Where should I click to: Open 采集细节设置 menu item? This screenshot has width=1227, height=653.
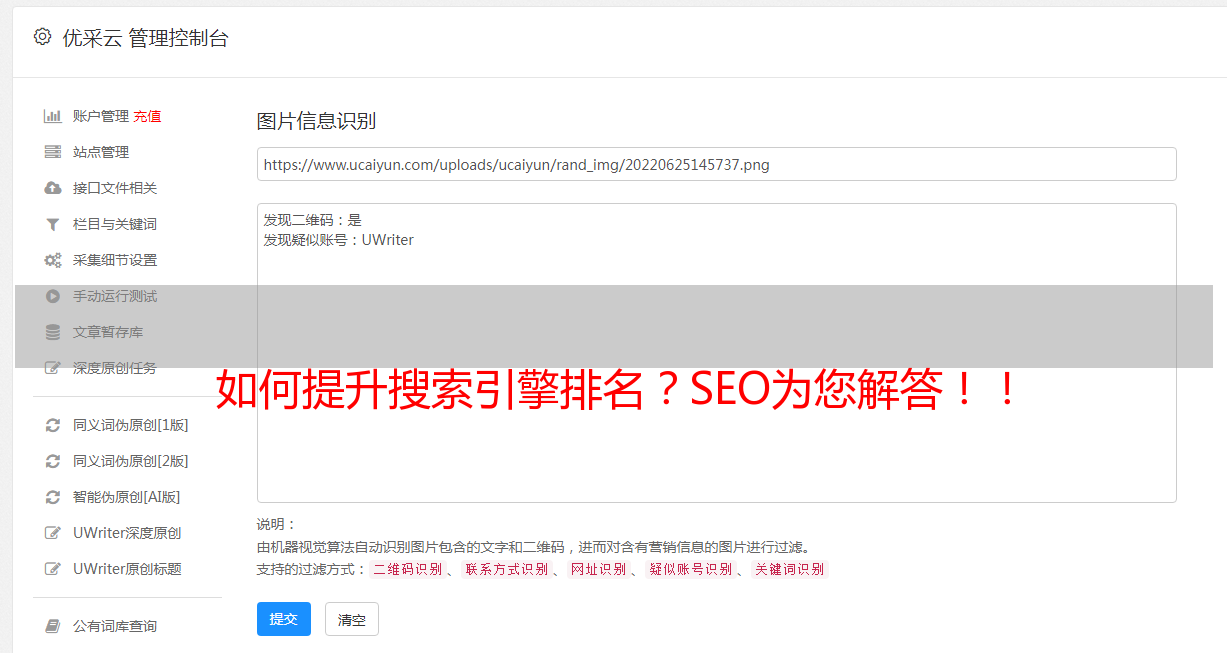click(115, 260)
